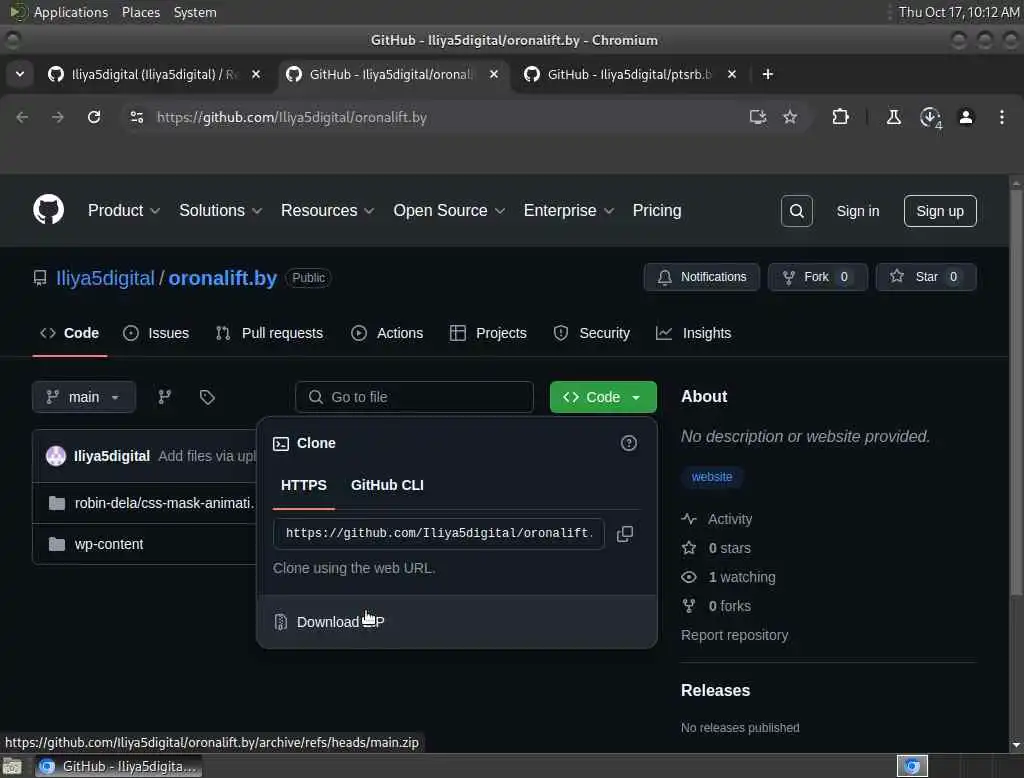This screenshot has height=778, width=1024.
Task: Switch to the Security tab
Action: pos(592,332)
